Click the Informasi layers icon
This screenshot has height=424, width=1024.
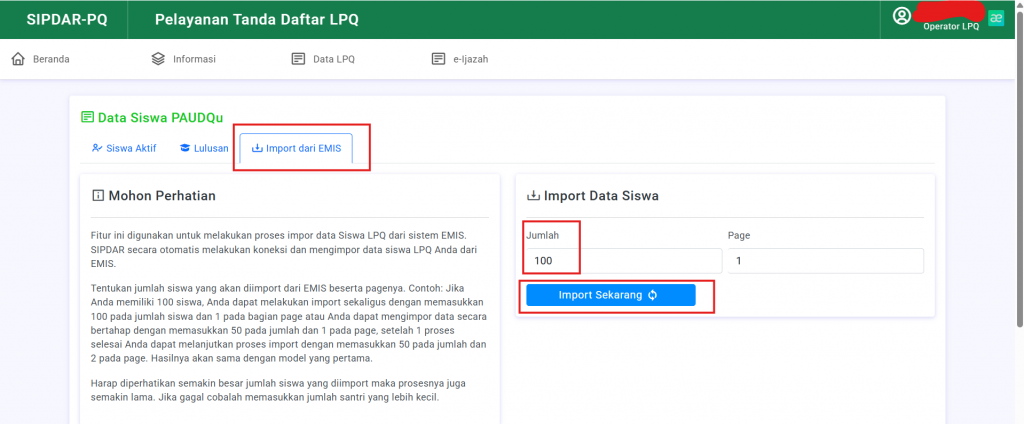pos(158,59)
